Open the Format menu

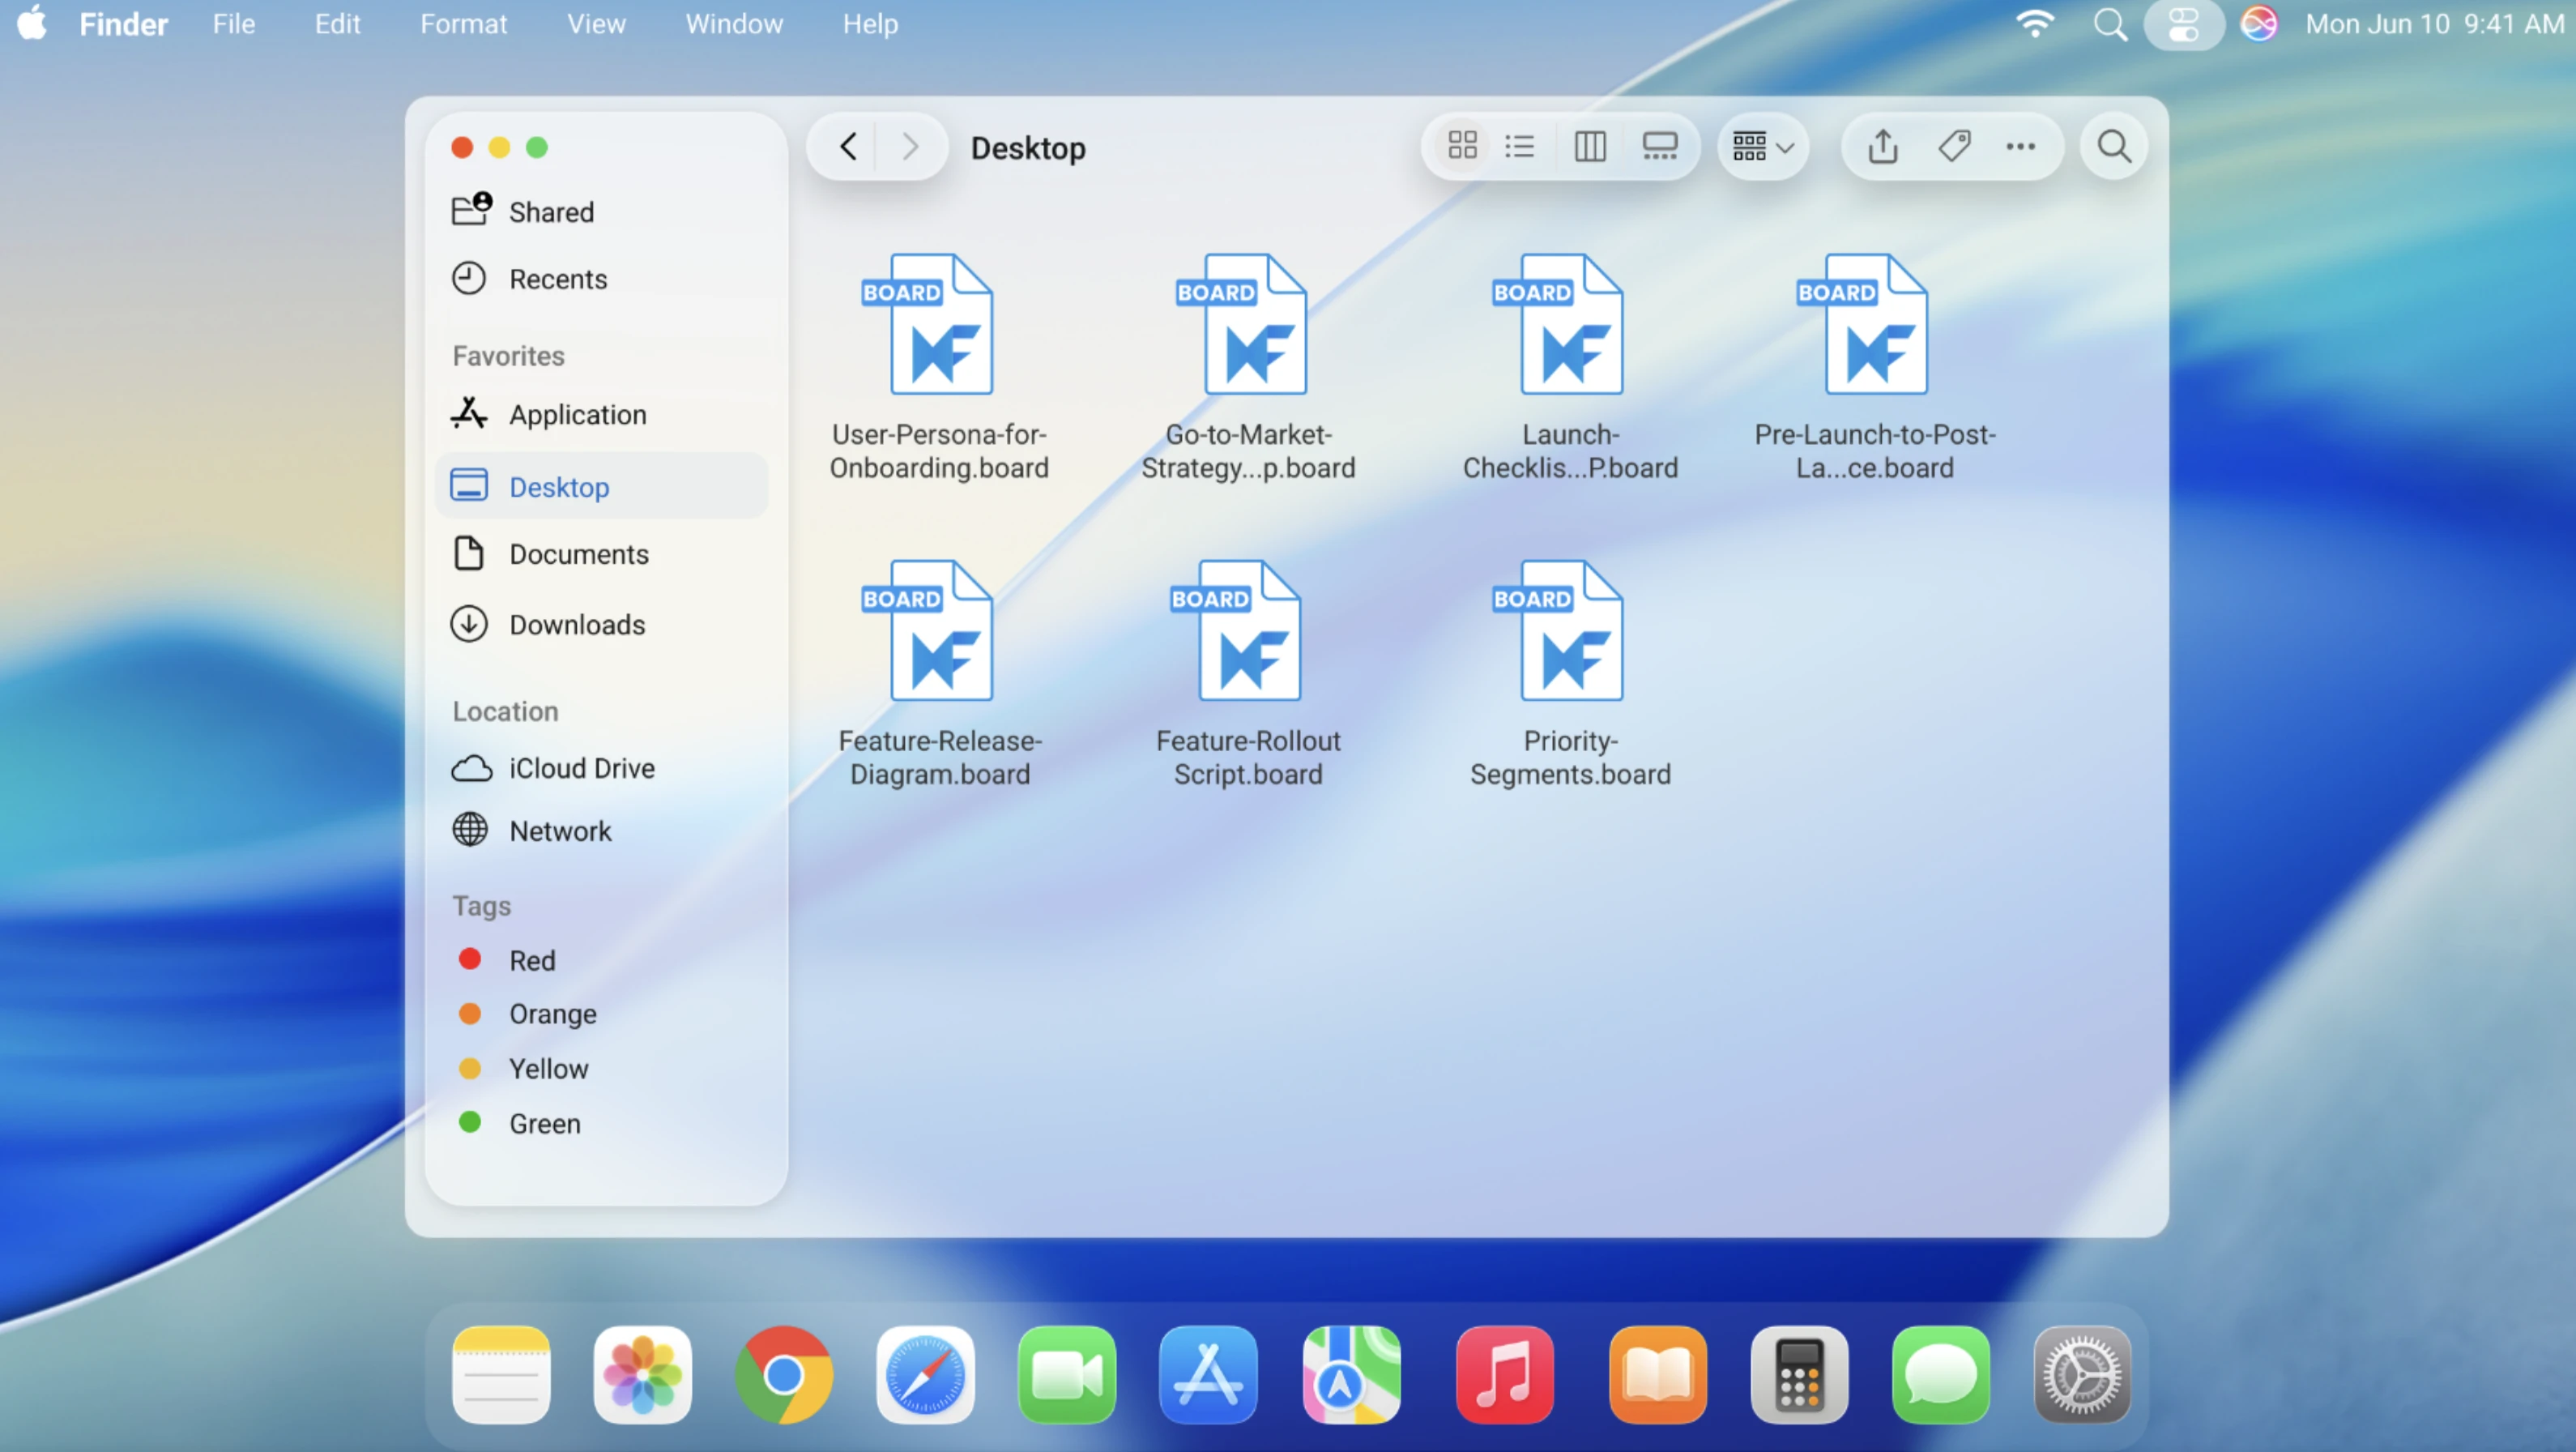463,24
